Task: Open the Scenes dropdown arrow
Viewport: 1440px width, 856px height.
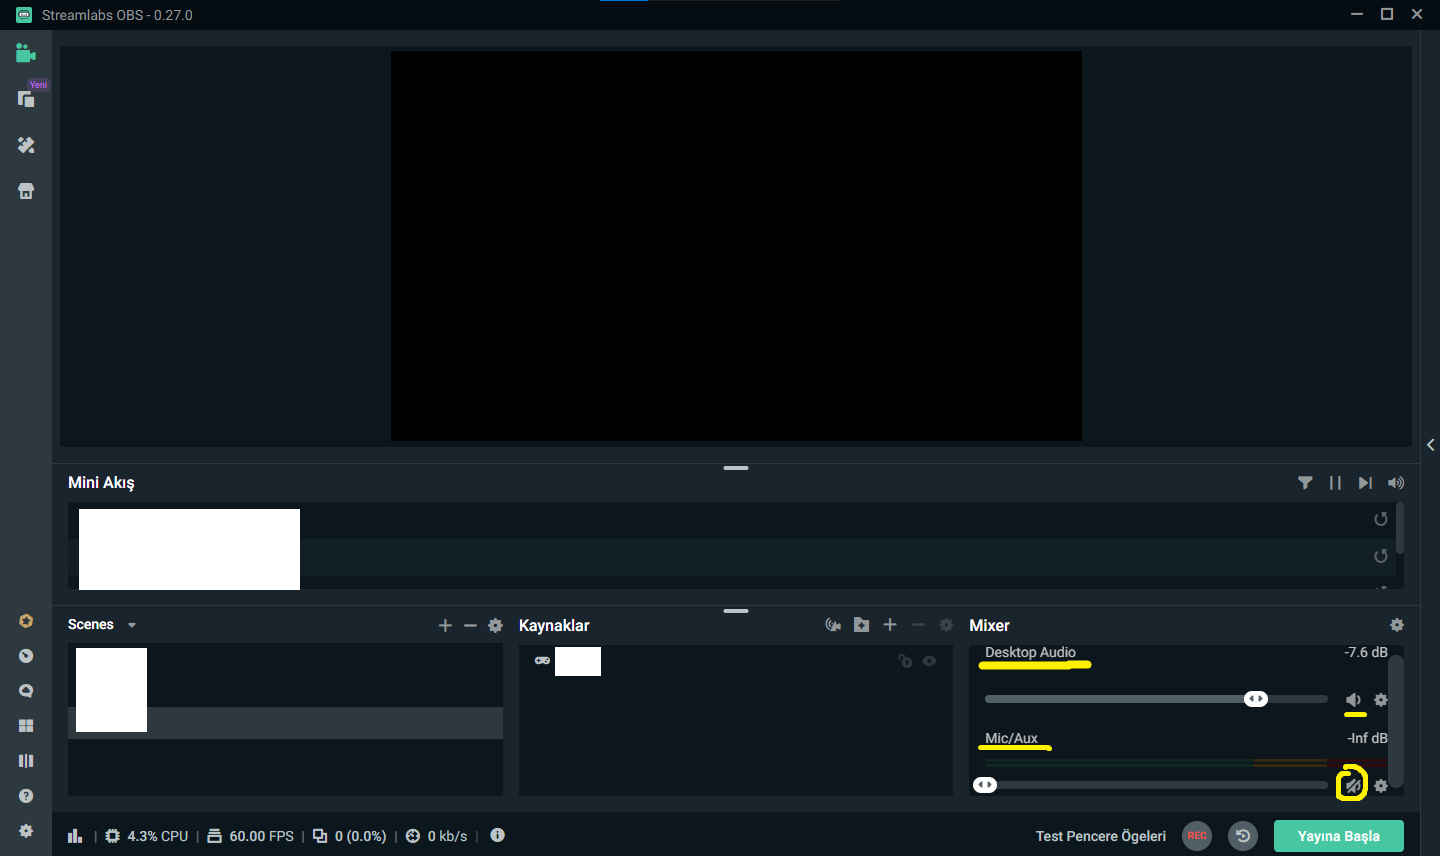Action: coord(131,624)
